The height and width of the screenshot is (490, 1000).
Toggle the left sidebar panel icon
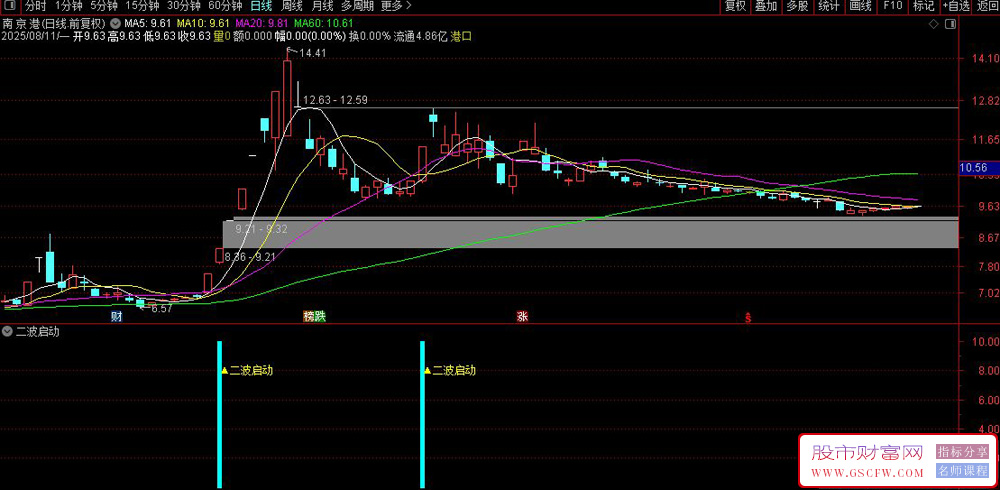point(10,6)
